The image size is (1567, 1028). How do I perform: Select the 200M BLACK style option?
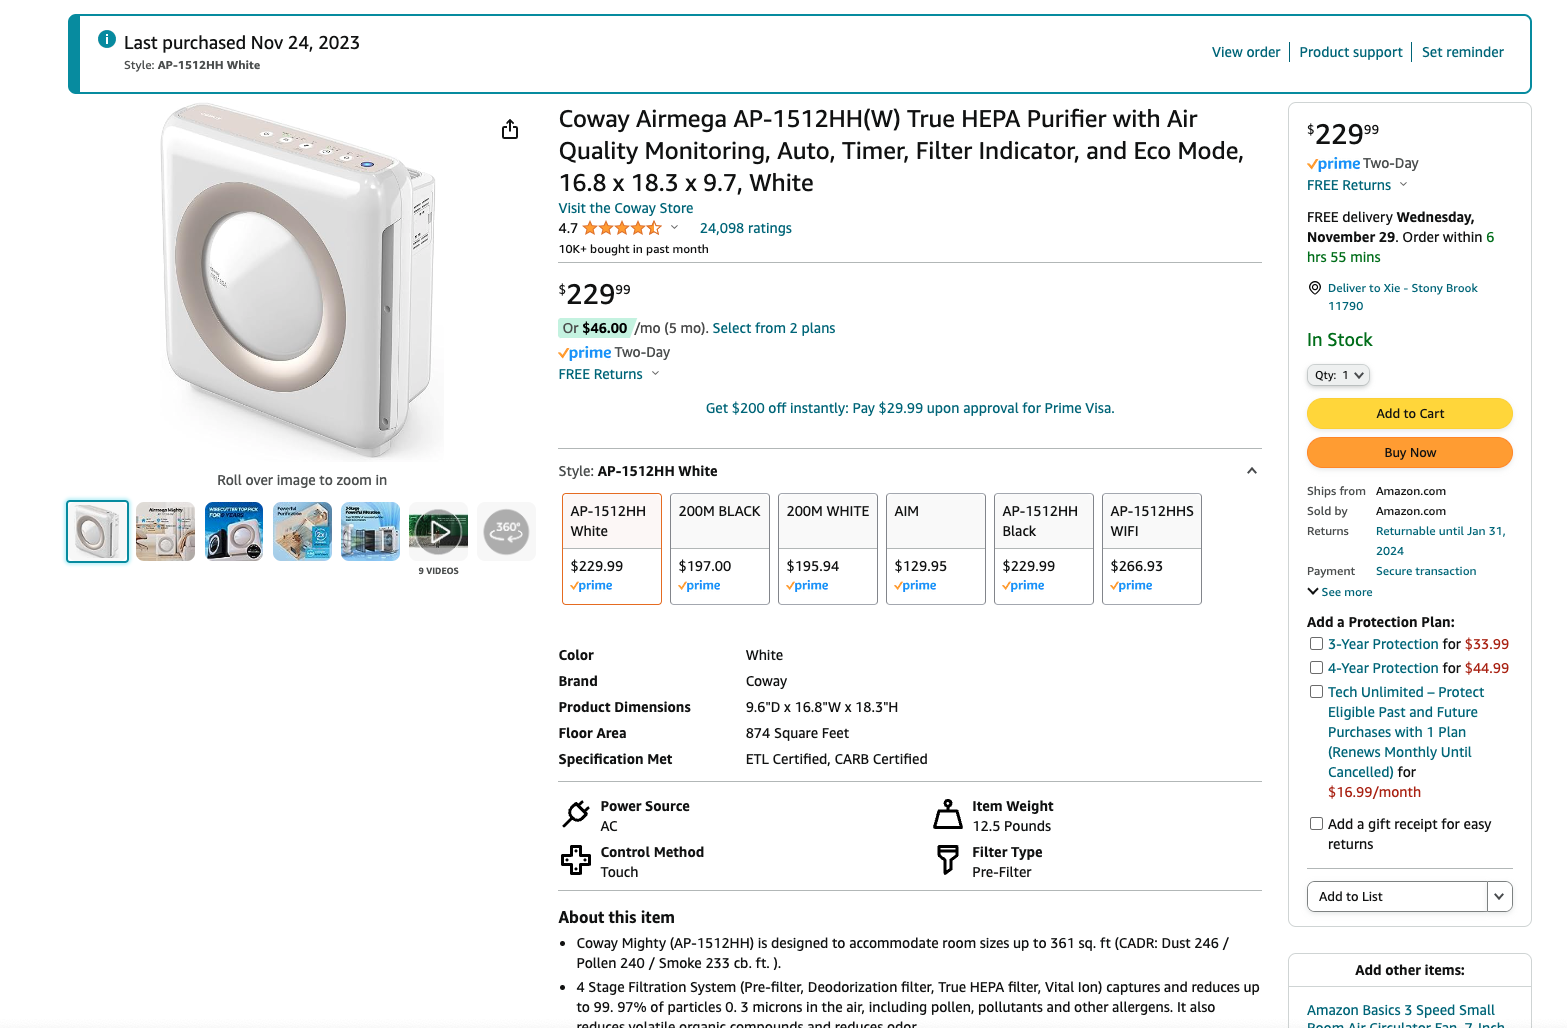coord(720,548)
